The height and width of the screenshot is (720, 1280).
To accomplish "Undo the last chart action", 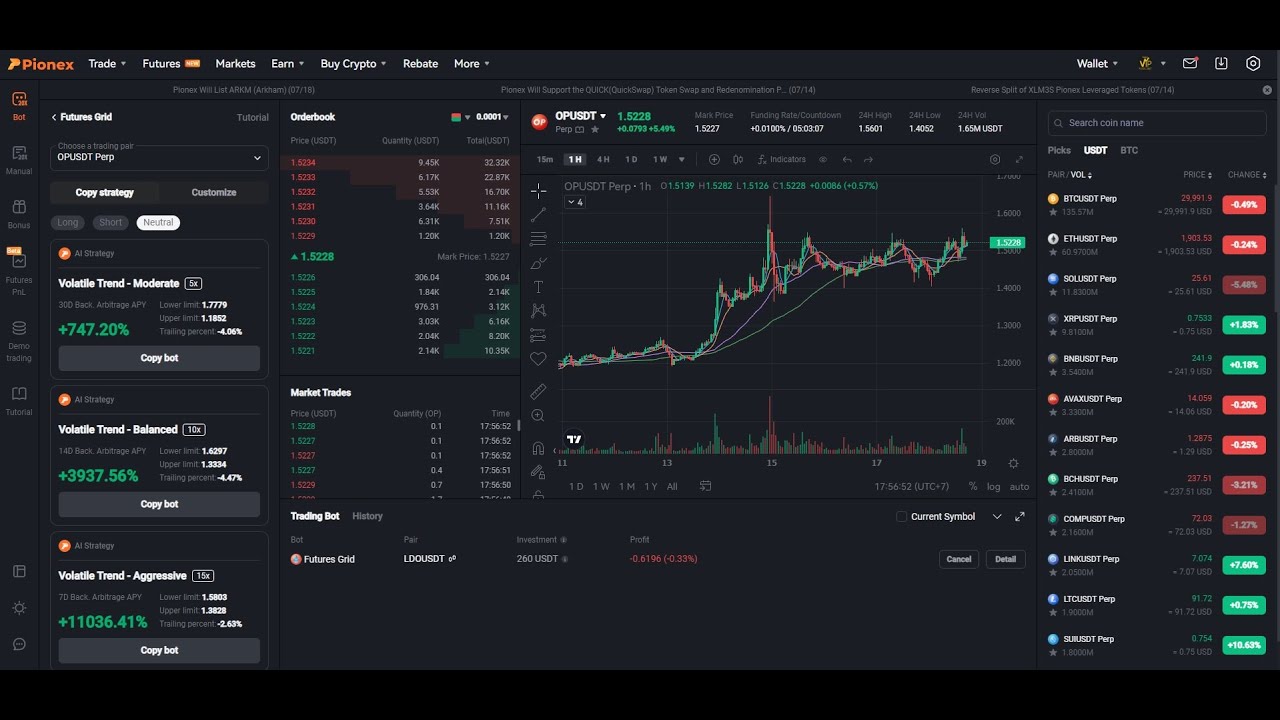I will [x=847, y=159].
